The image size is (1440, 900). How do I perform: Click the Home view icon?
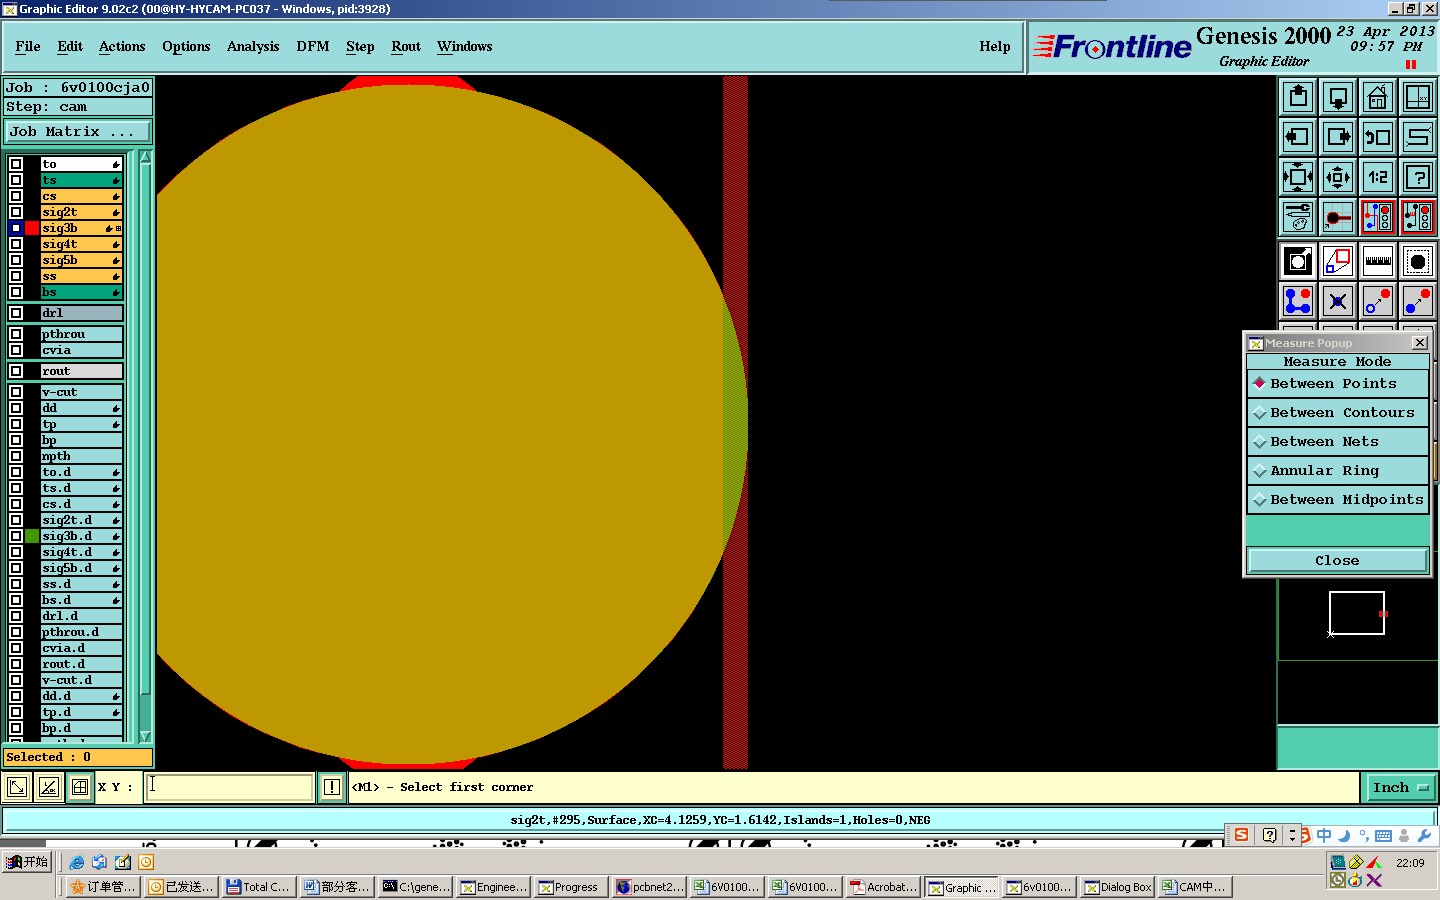point(1378,97)
